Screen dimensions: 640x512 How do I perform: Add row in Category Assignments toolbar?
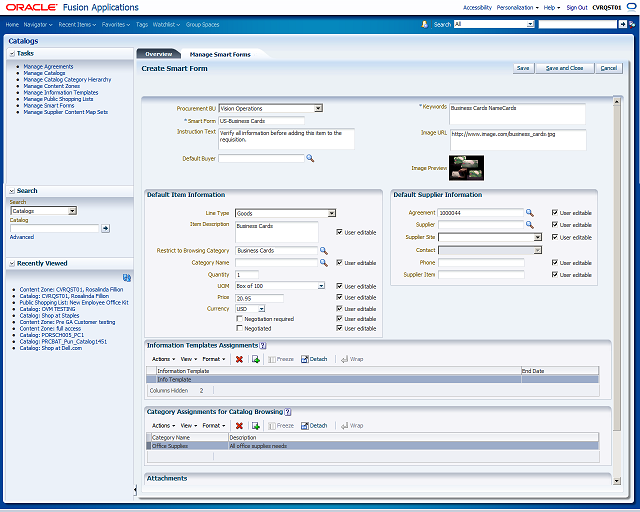[256, 426]
